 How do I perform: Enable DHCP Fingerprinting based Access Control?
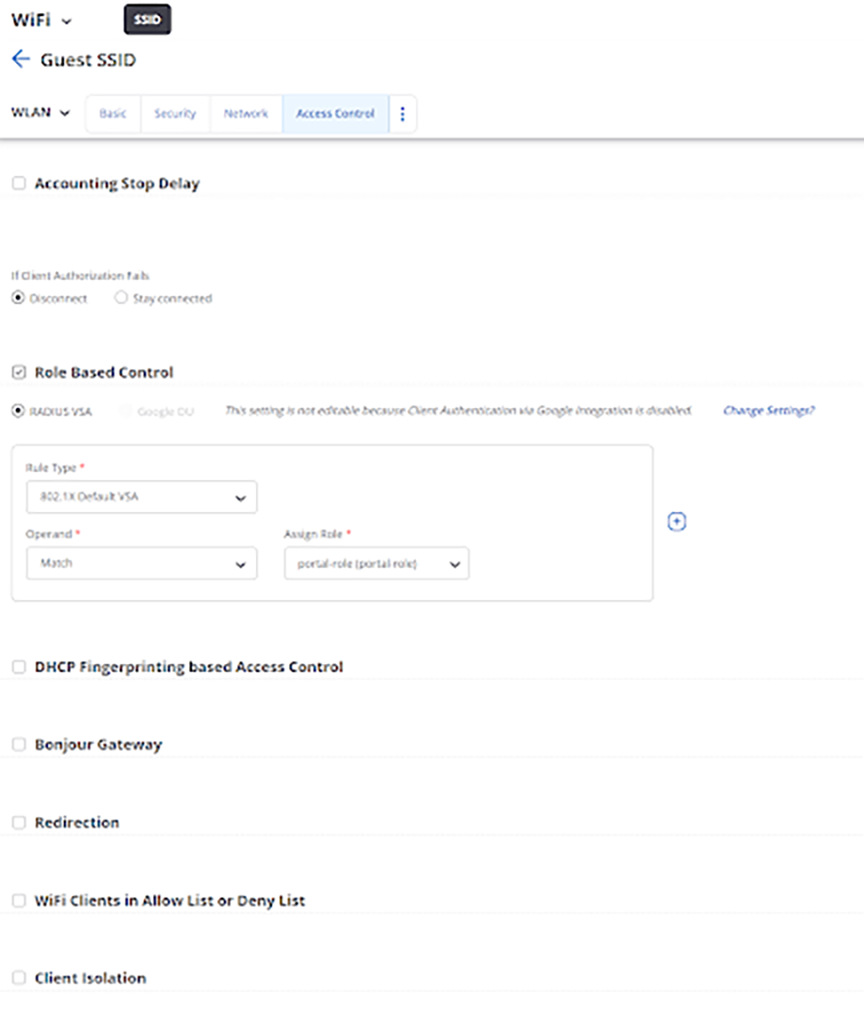point(17,667)
